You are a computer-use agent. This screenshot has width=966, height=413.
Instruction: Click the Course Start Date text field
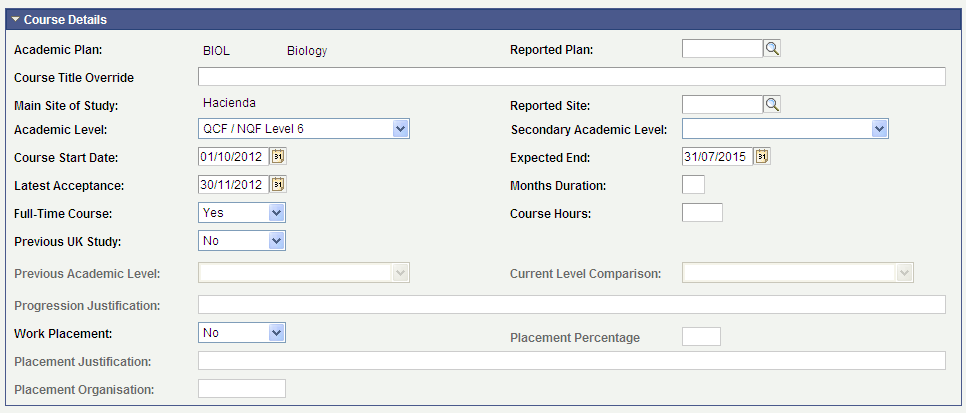click(x=234, y=156)
